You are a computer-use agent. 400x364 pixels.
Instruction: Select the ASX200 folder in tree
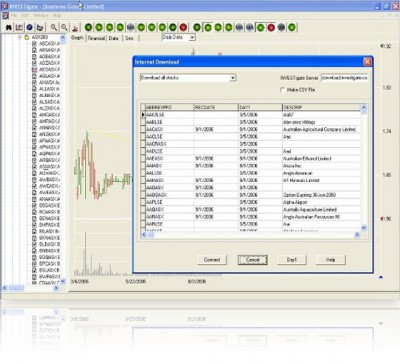click(x=39, y=37)
